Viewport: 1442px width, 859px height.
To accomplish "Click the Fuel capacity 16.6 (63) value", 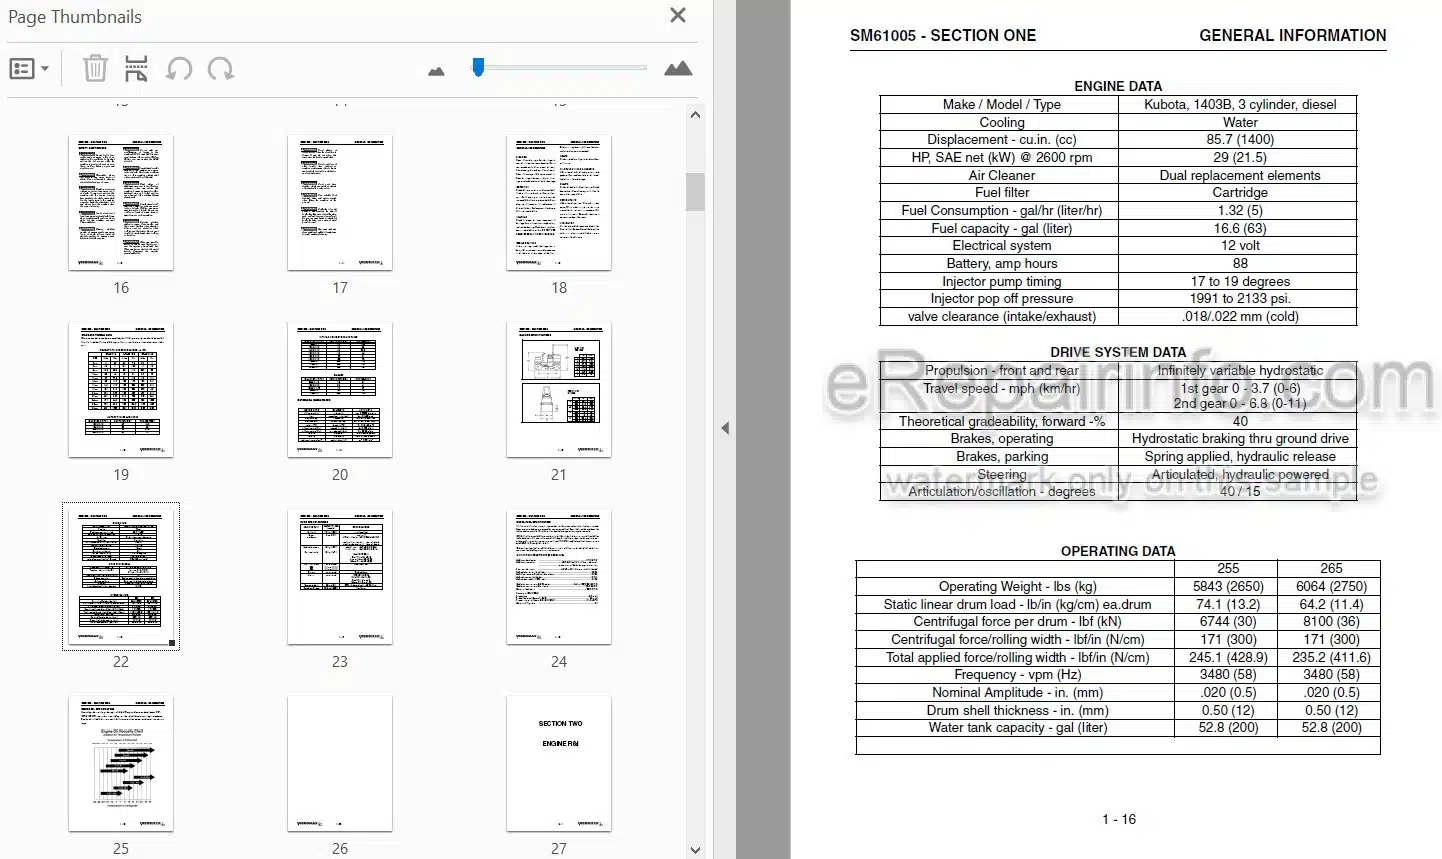I will tap(1240, 228).
